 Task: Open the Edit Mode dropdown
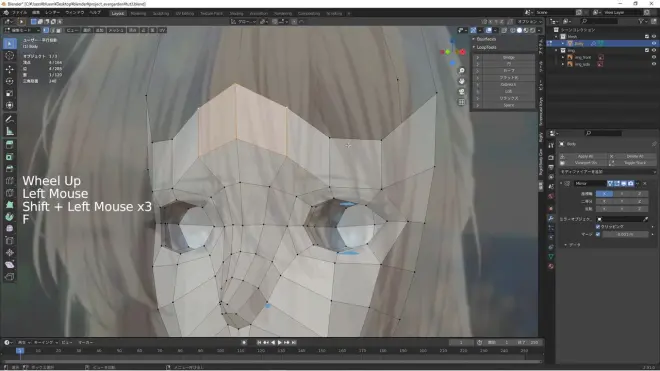pos(21,30)
